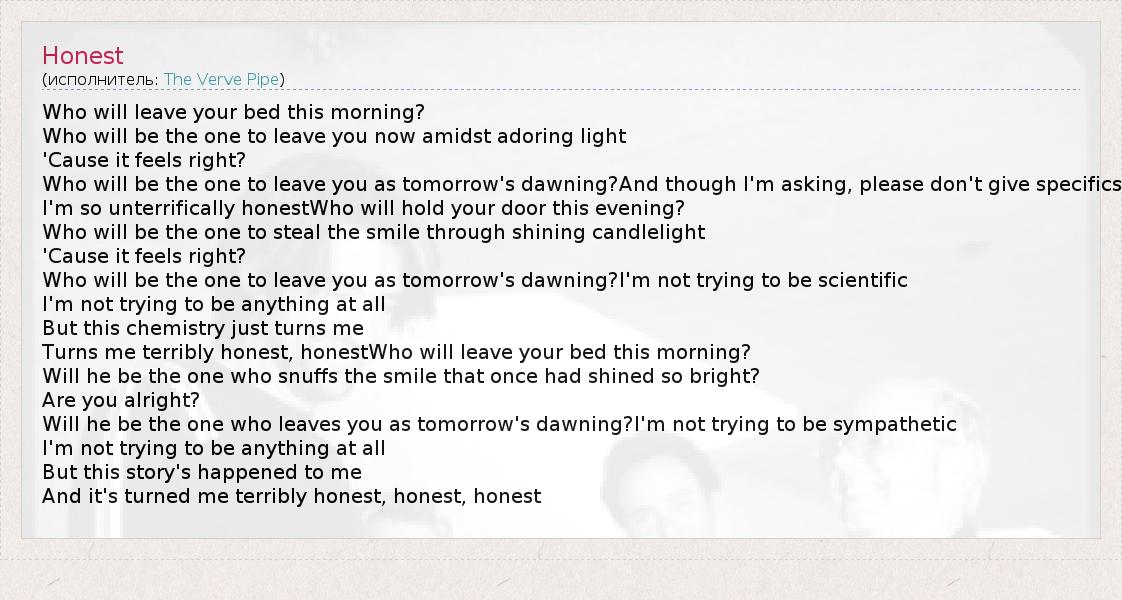Viewport: 1122px width, 600px height.
Task: Select the line ending with be scientific
Action: [475, 280]
